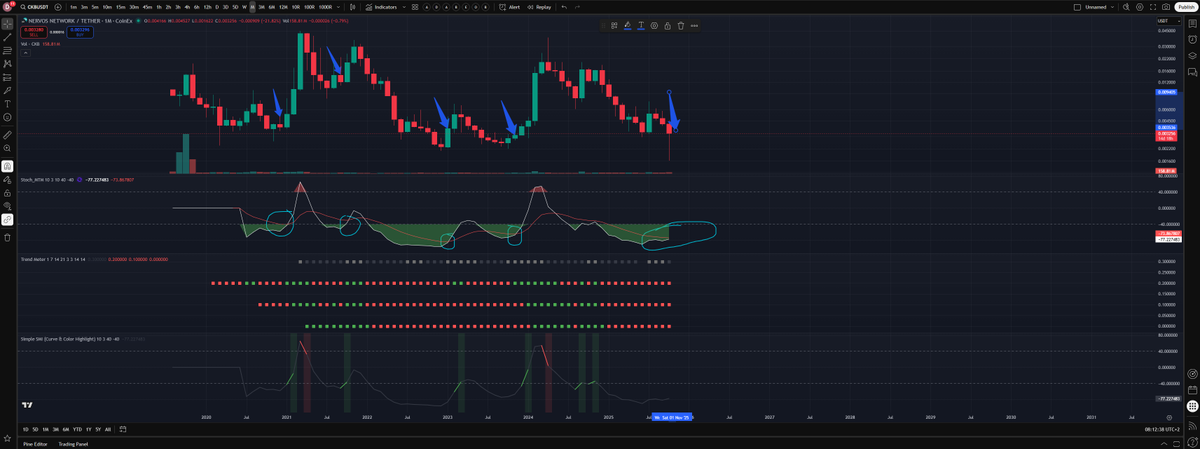Add a symbol to compare with plus icon
The height and width of the screenshot is (449, 1200).
pyautogui.click(x=60, y=7)
